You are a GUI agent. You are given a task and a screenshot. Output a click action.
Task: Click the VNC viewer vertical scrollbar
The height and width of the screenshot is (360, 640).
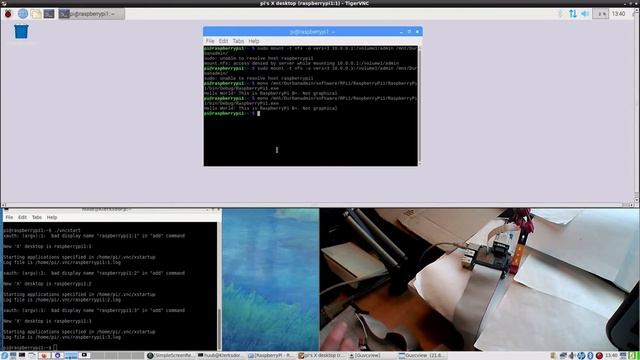[637, 105]
